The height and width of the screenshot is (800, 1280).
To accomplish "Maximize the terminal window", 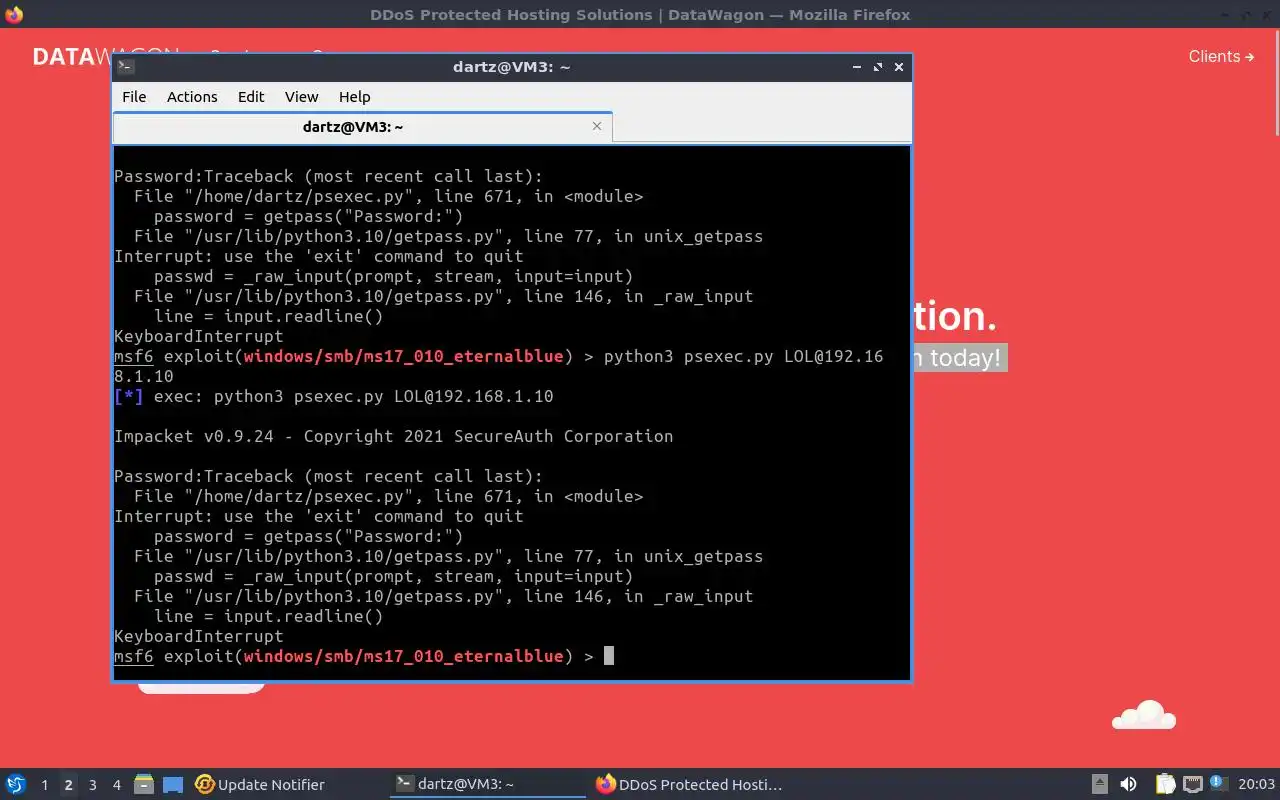I will [878, 67].
